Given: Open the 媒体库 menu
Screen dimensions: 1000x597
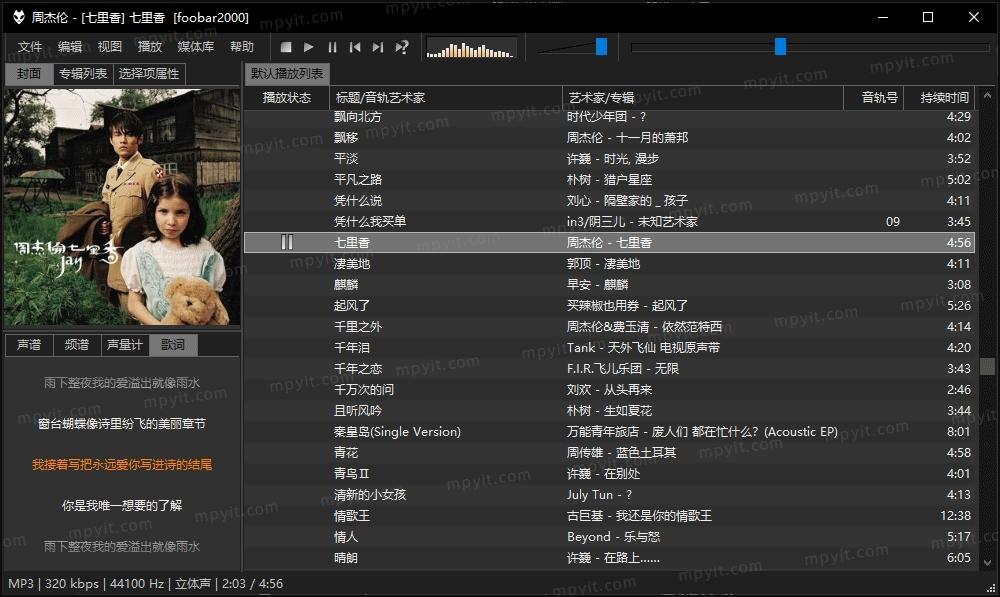Looking at the screenshot, I should (195, 46).
